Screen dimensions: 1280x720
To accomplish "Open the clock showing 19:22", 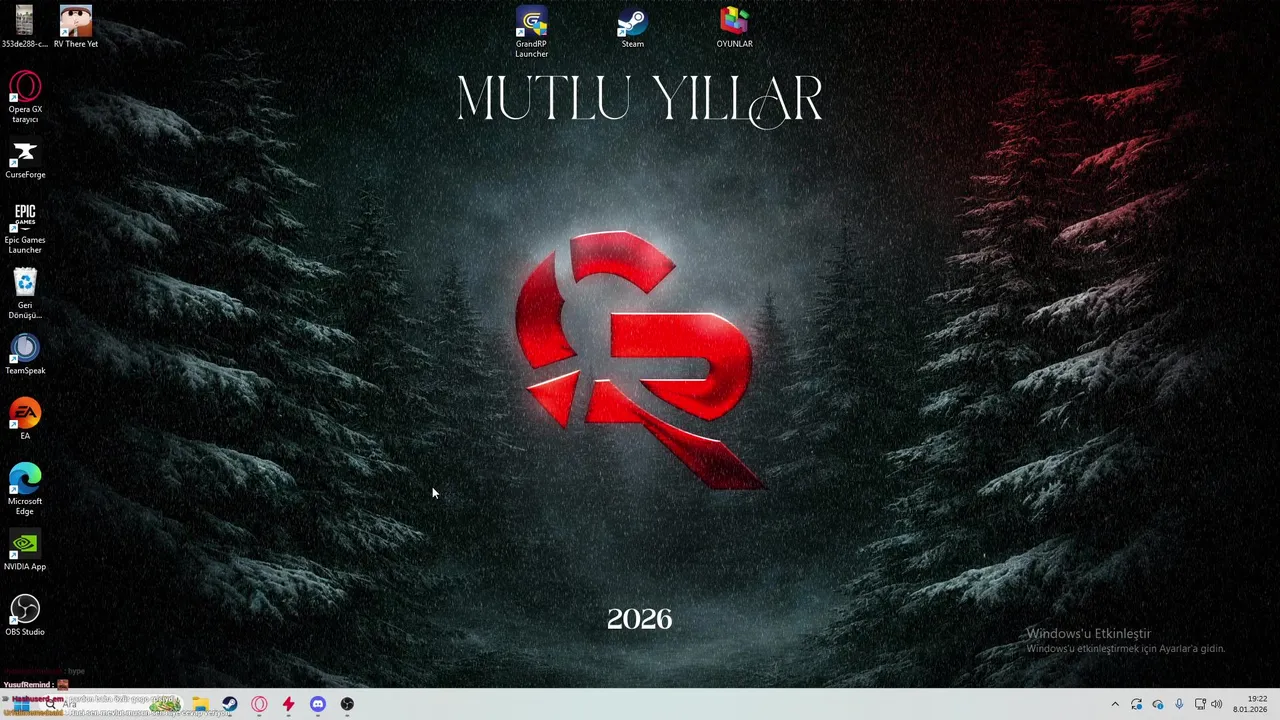I will tap(1251, 704).
